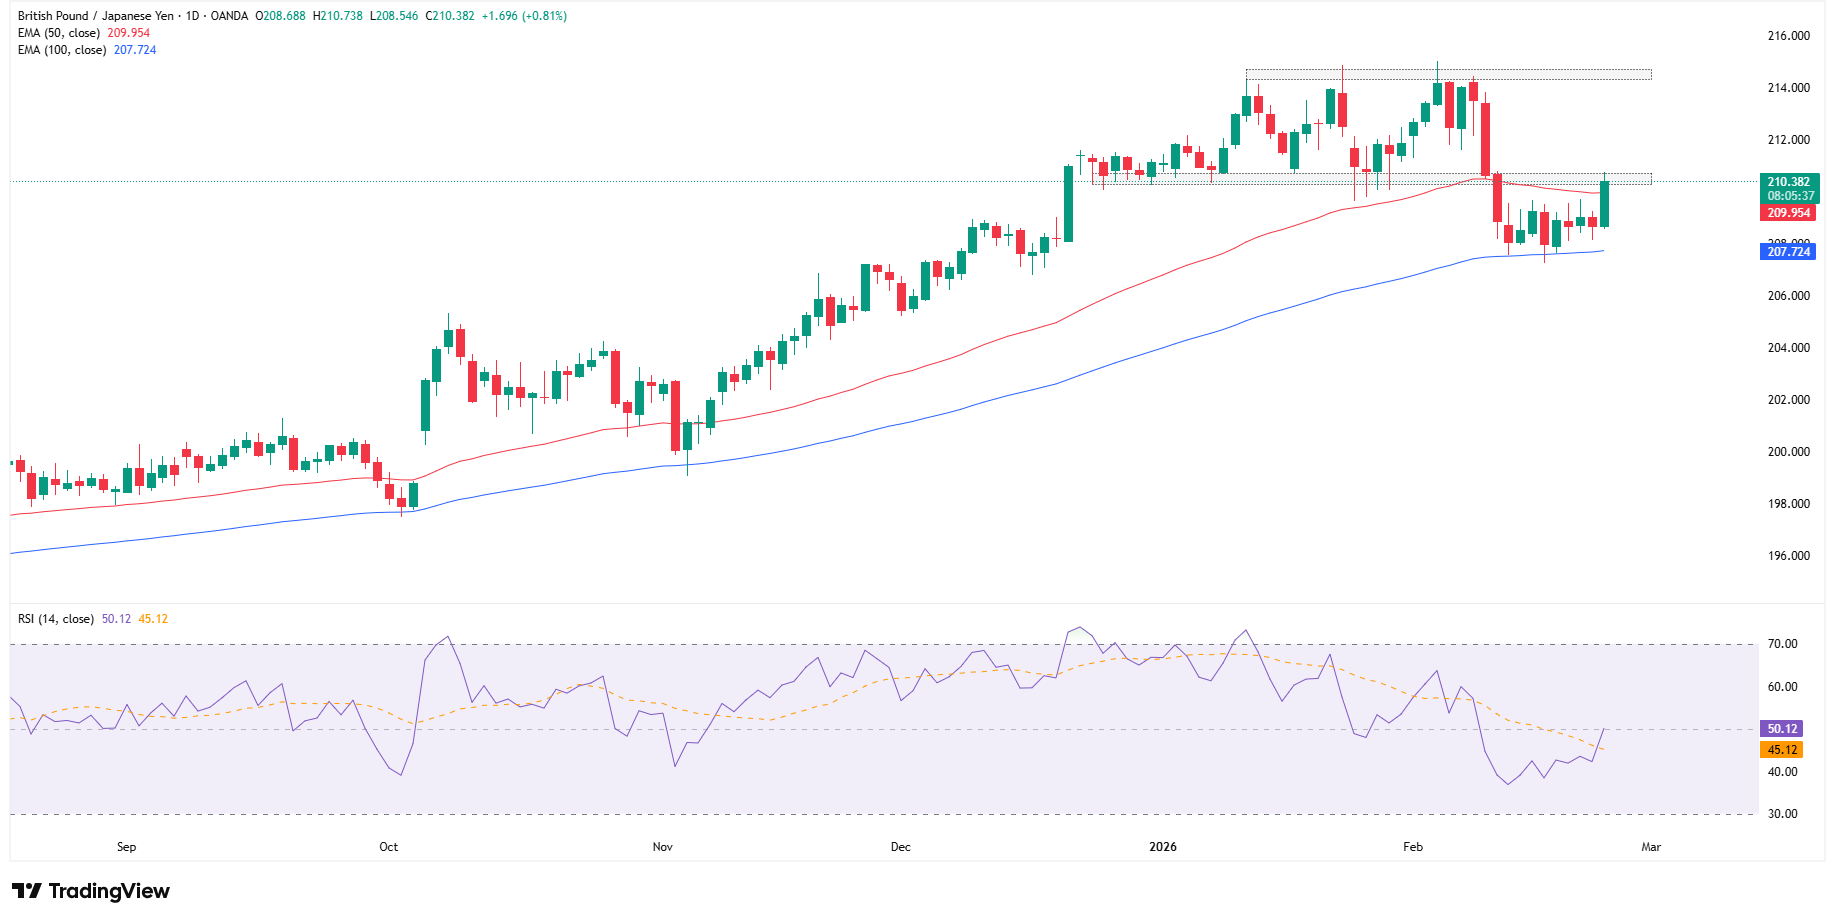Select the purple 50.12 RSI value label
The width and height of the screenshot is (1835, 921).
tap(1780, 728)
